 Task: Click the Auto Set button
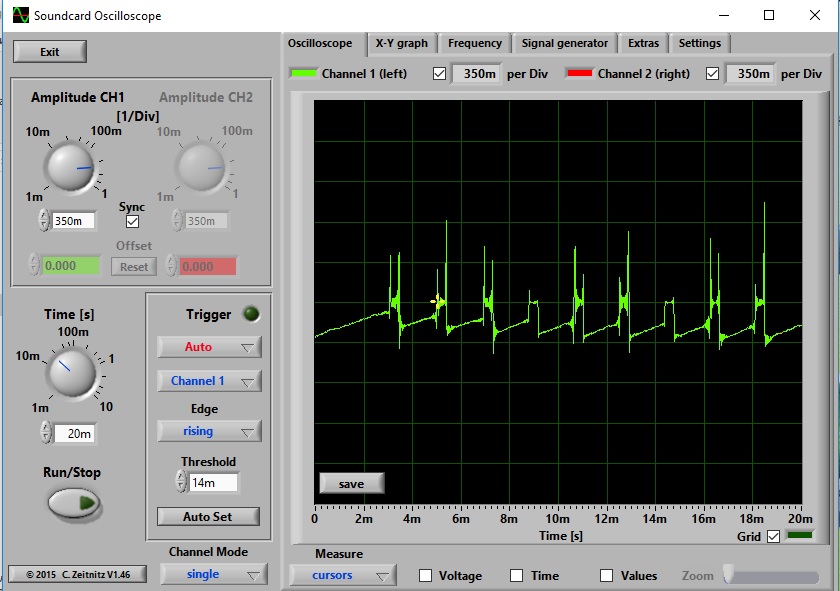208,517
